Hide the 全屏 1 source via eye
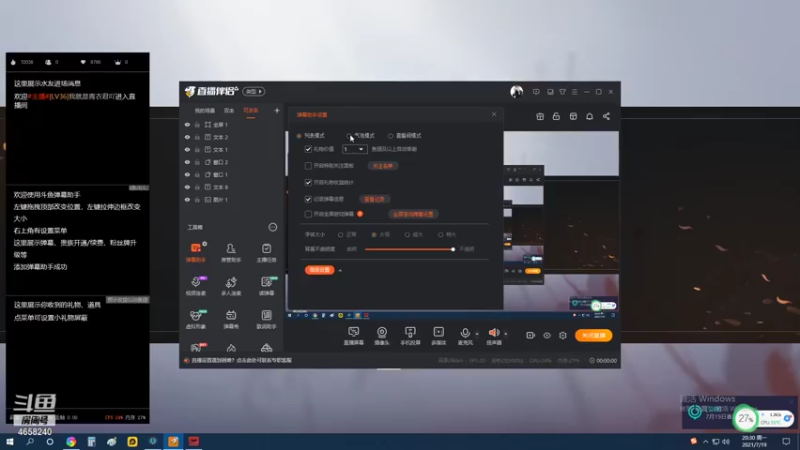This screenshot has width=800, height=450. 187,124
